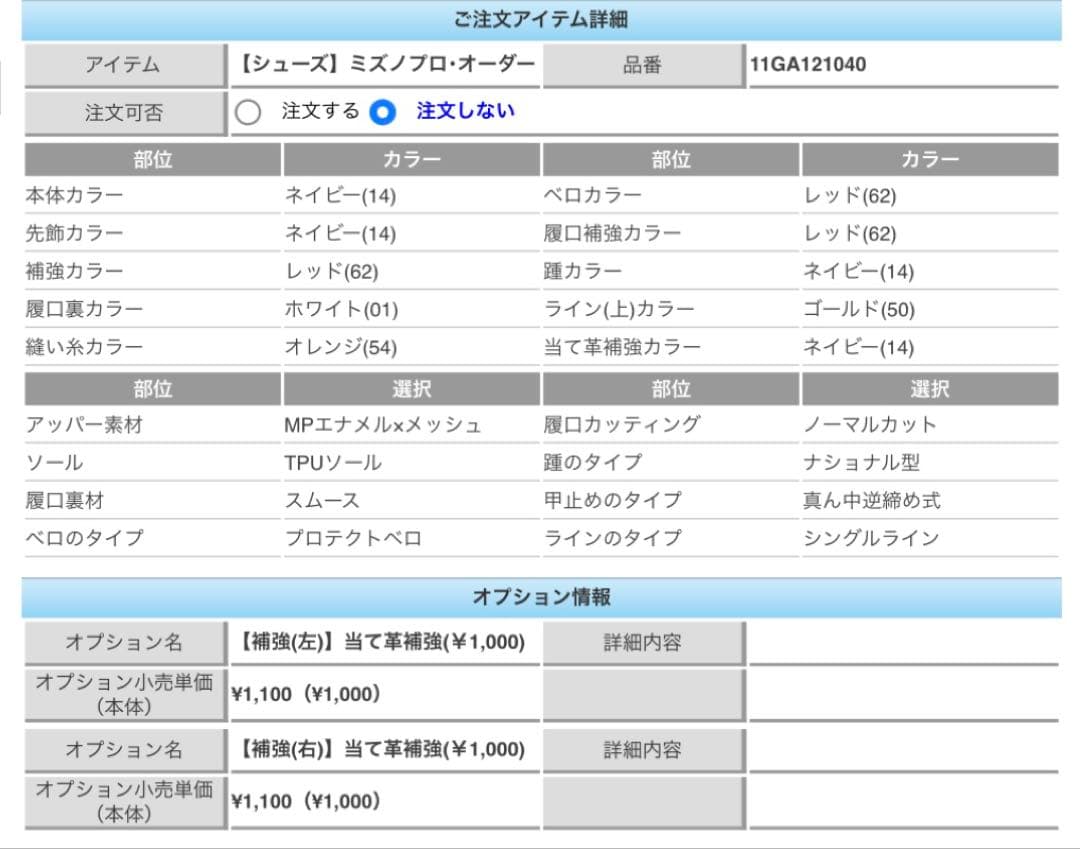The width and height of the screenshot is (1080, 849).
Task: Click the ネイビー(14) value for 当て革補強カラー
Action: click(x=859, y=348)
